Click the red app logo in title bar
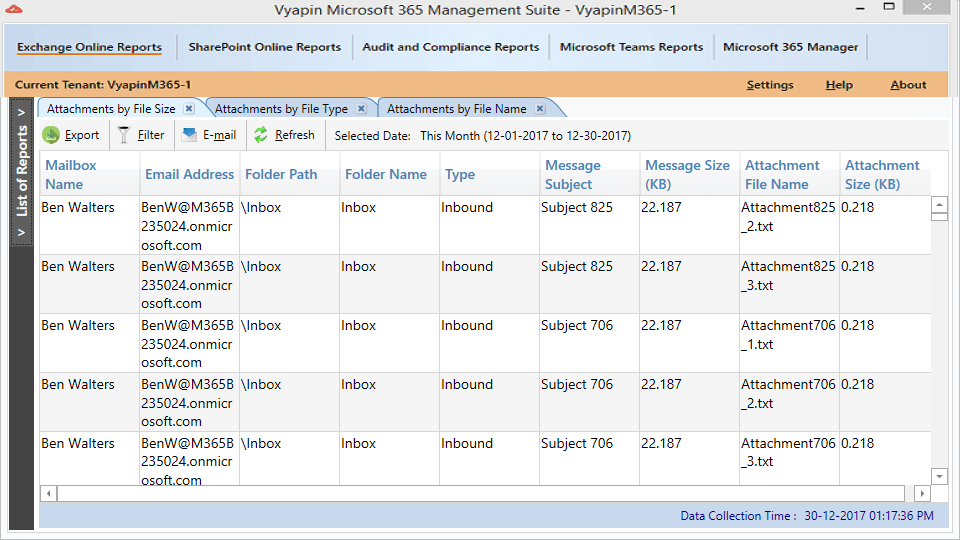 (x=13, y=9)
